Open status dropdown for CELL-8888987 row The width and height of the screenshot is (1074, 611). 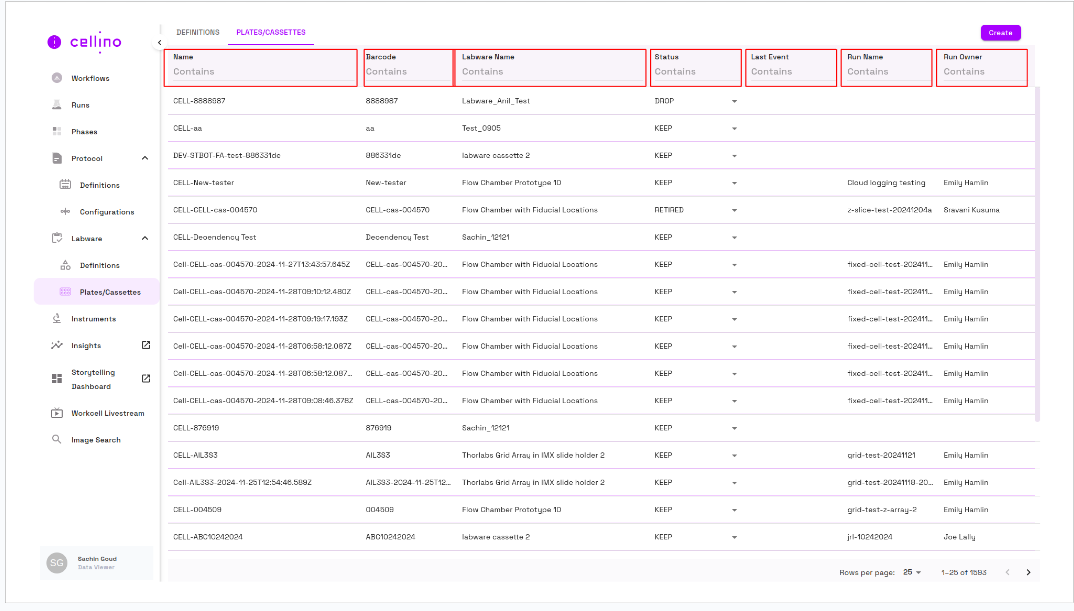coord(734,101)
